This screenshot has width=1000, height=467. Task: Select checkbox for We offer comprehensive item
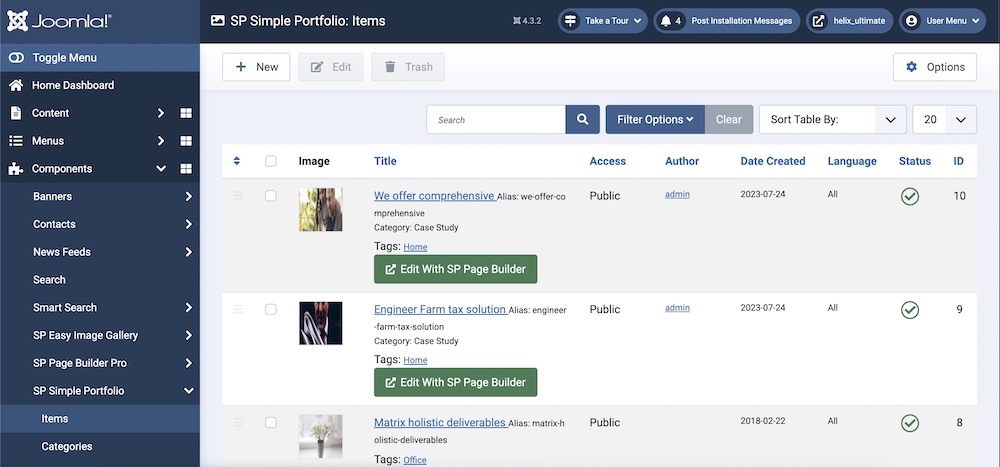(271, 196)
